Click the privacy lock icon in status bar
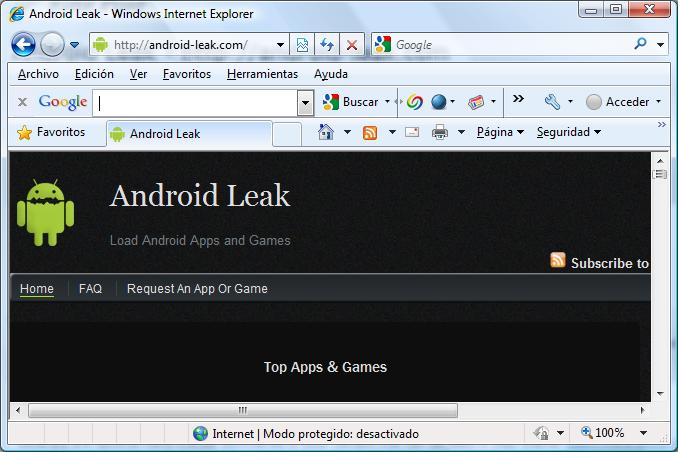Viewport: 678px width, 452px height. pyautogui.click(x=541, y=433)
